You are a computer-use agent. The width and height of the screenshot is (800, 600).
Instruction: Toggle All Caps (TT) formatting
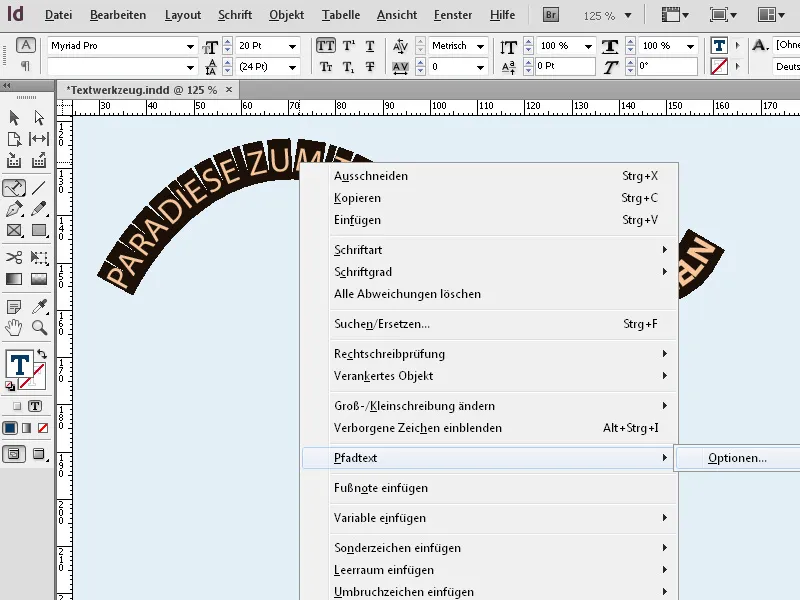point(326,46)
